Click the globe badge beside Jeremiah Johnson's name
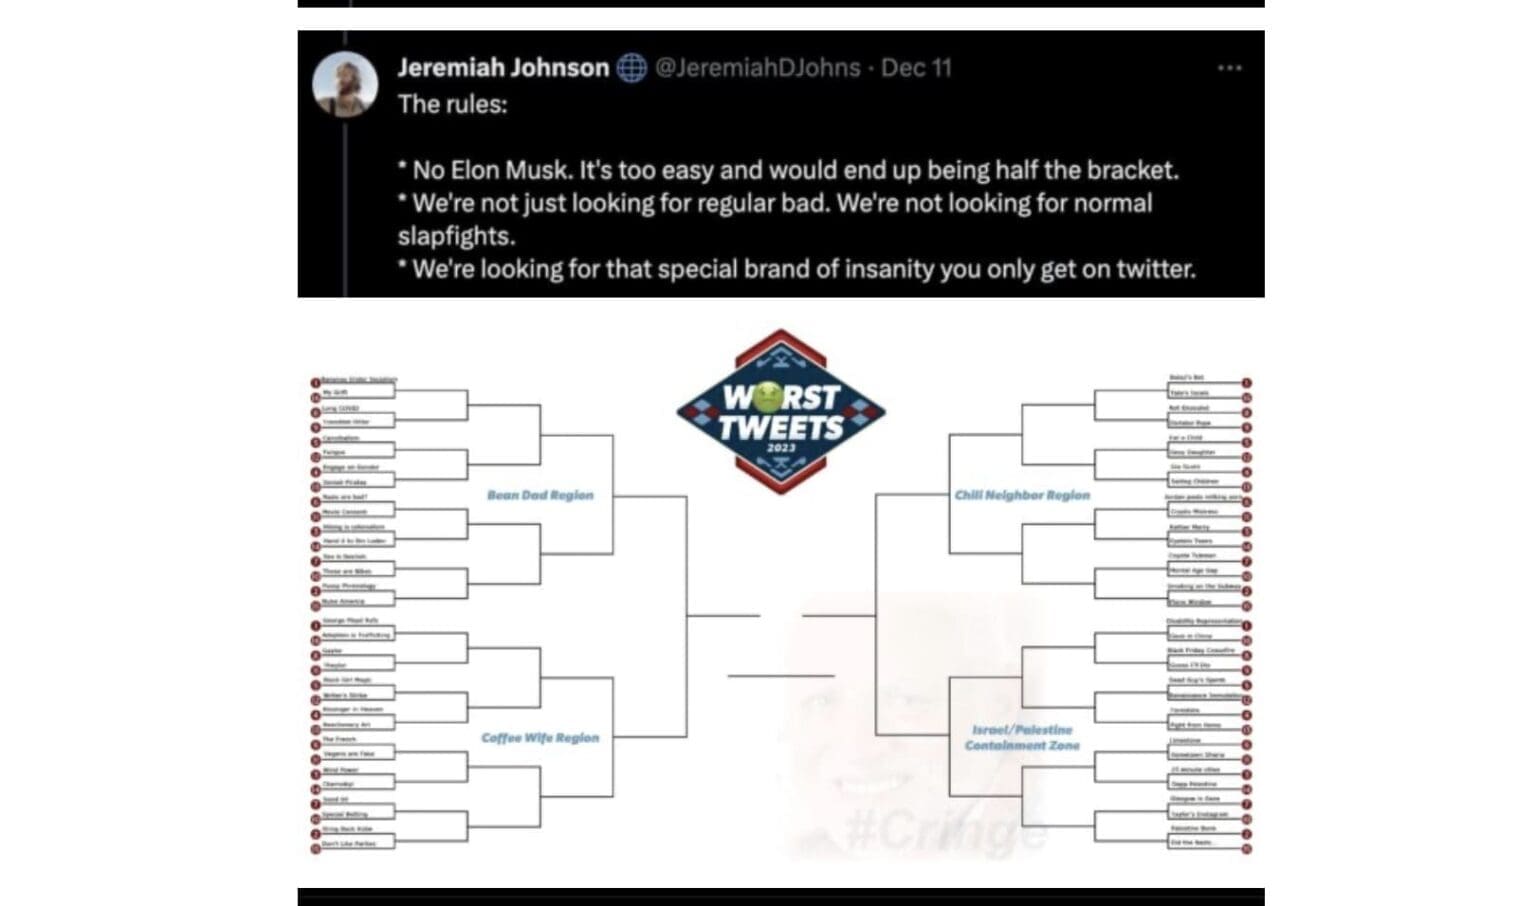 [x=629, y=68]
